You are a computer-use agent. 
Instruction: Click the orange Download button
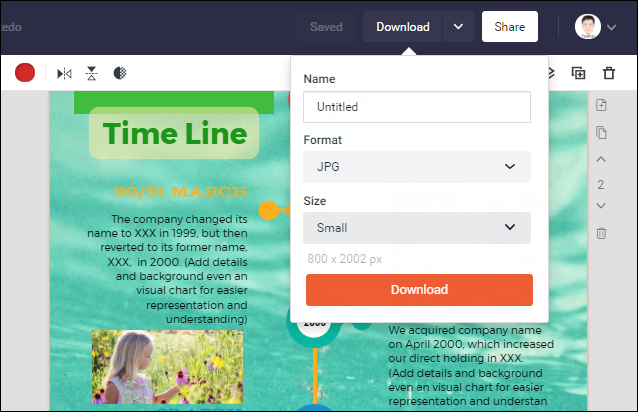[x=419, y=290]
